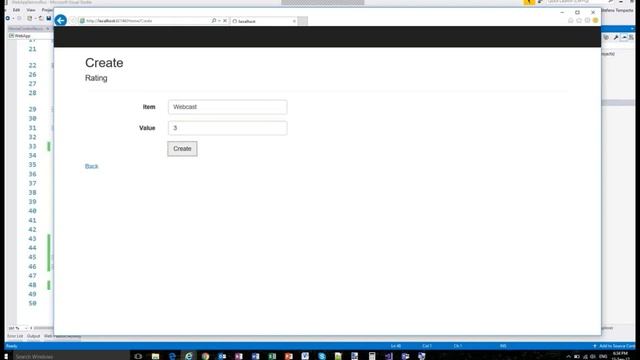The height and width of the screenshot is (360, 640).
Task: Click the volume icon in system tray
Action: (593, 357)
